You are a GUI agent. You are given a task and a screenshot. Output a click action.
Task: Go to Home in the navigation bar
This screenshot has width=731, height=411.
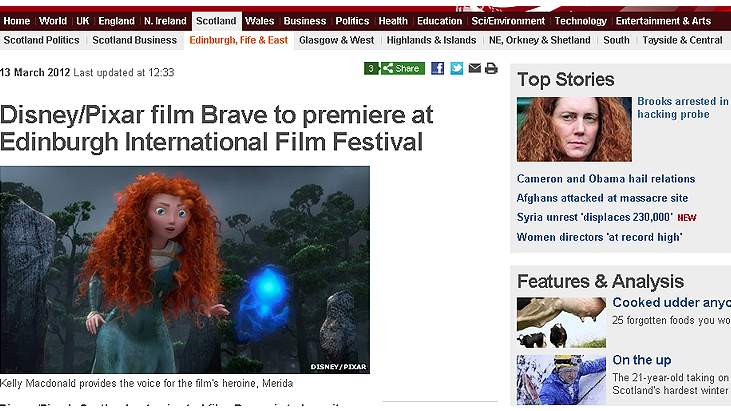[x=17, y=21]
